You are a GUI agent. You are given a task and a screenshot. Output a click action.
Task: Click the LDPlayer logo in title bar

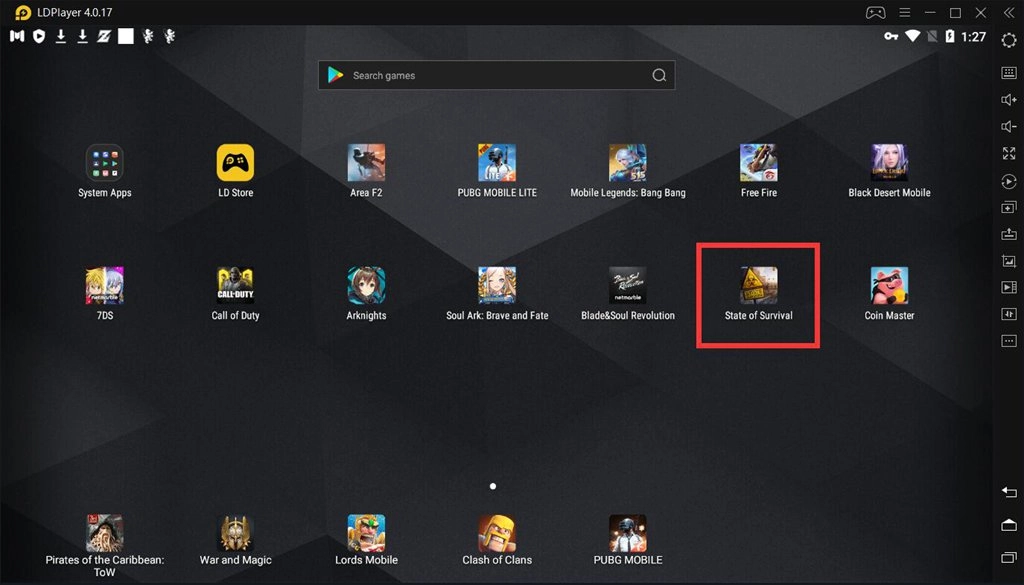[22, 12]
